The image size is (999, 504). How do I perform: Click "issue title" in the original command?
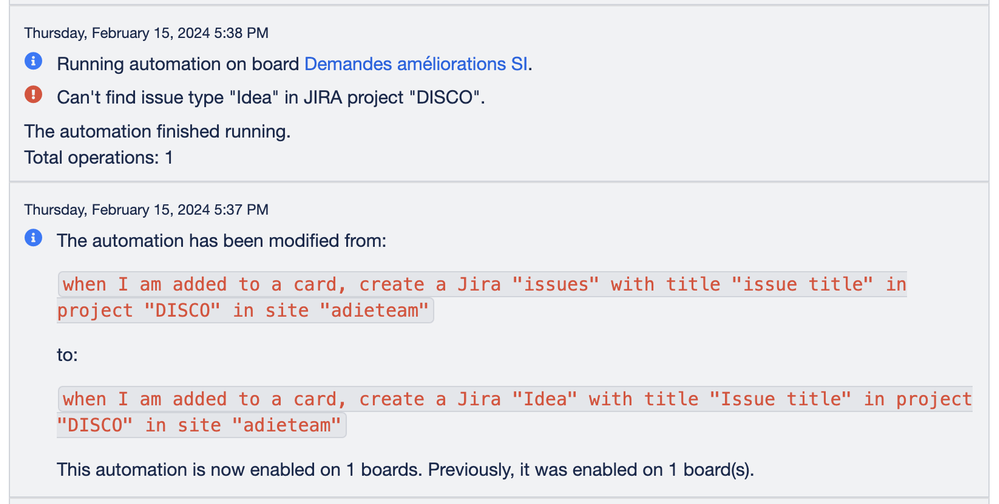803,284
